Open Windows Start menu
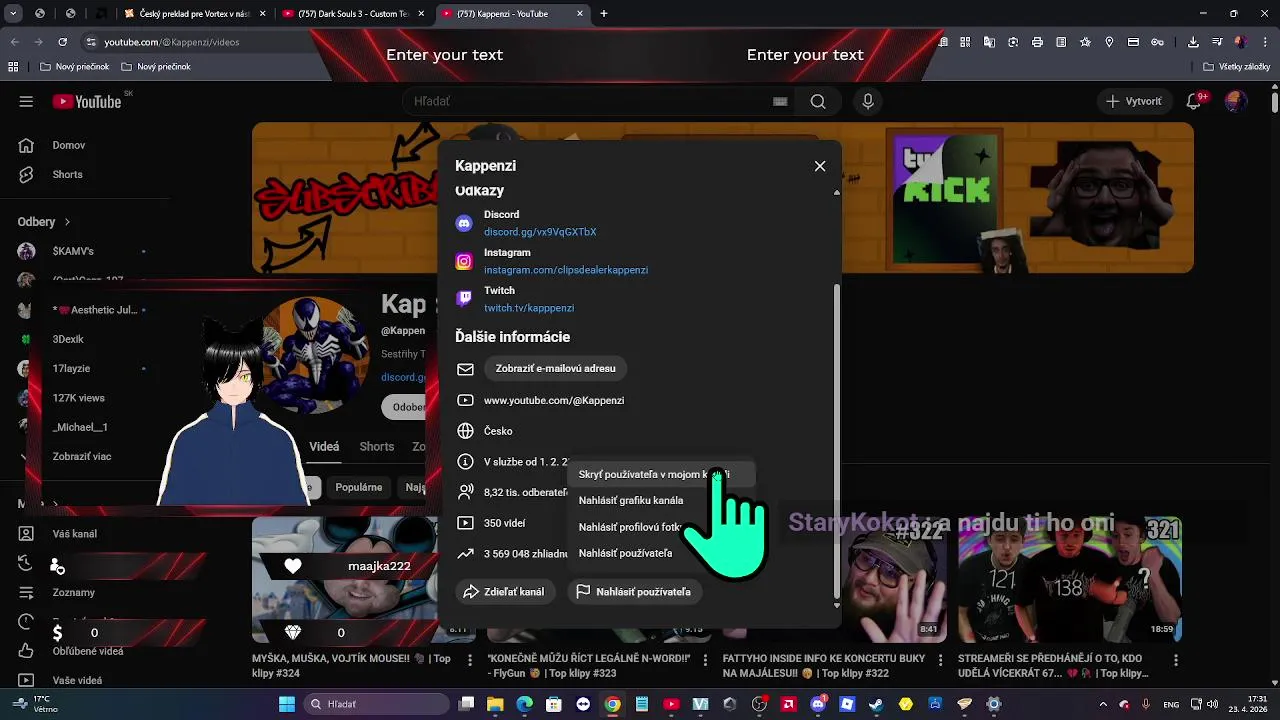This screenshot has height=720, width=1280. 287,704
